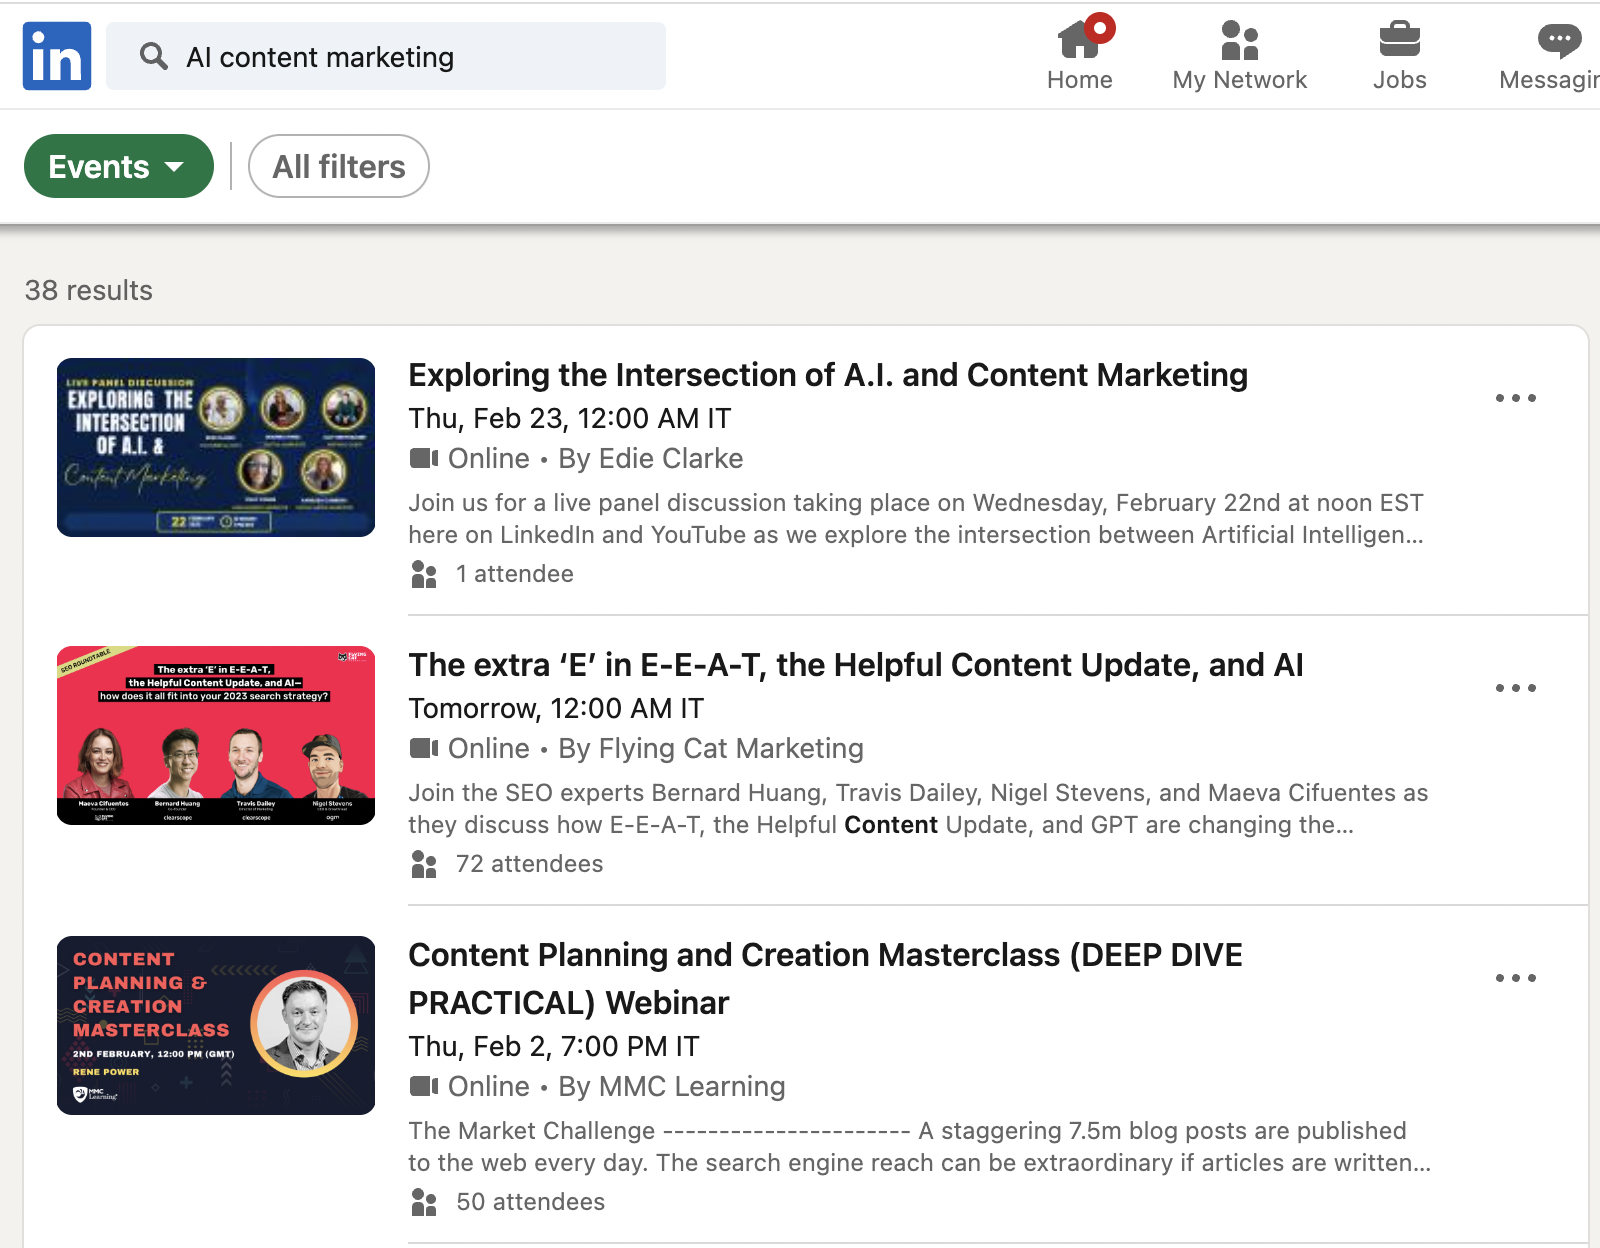Viewport: 1600px width, 1248px height.
Task: Click the search magnifier icon
Action: [x=154, y=56]
